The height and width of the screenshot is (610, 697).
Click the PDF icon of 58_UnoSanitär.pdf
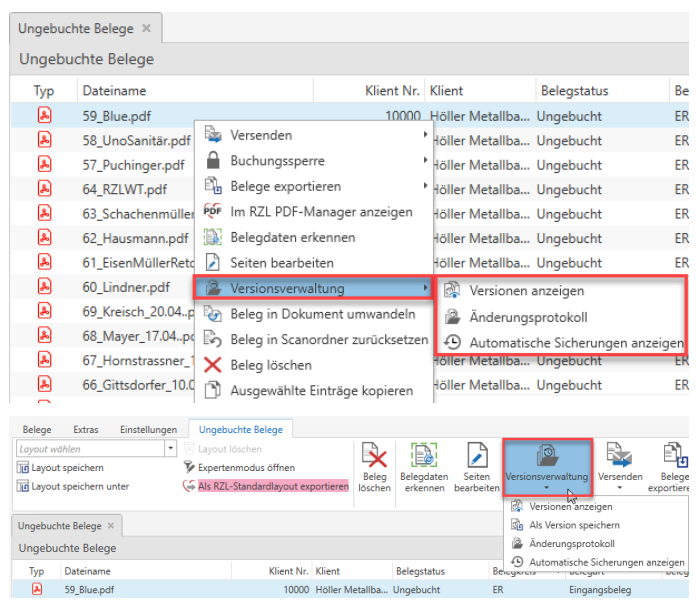(44, 140)
